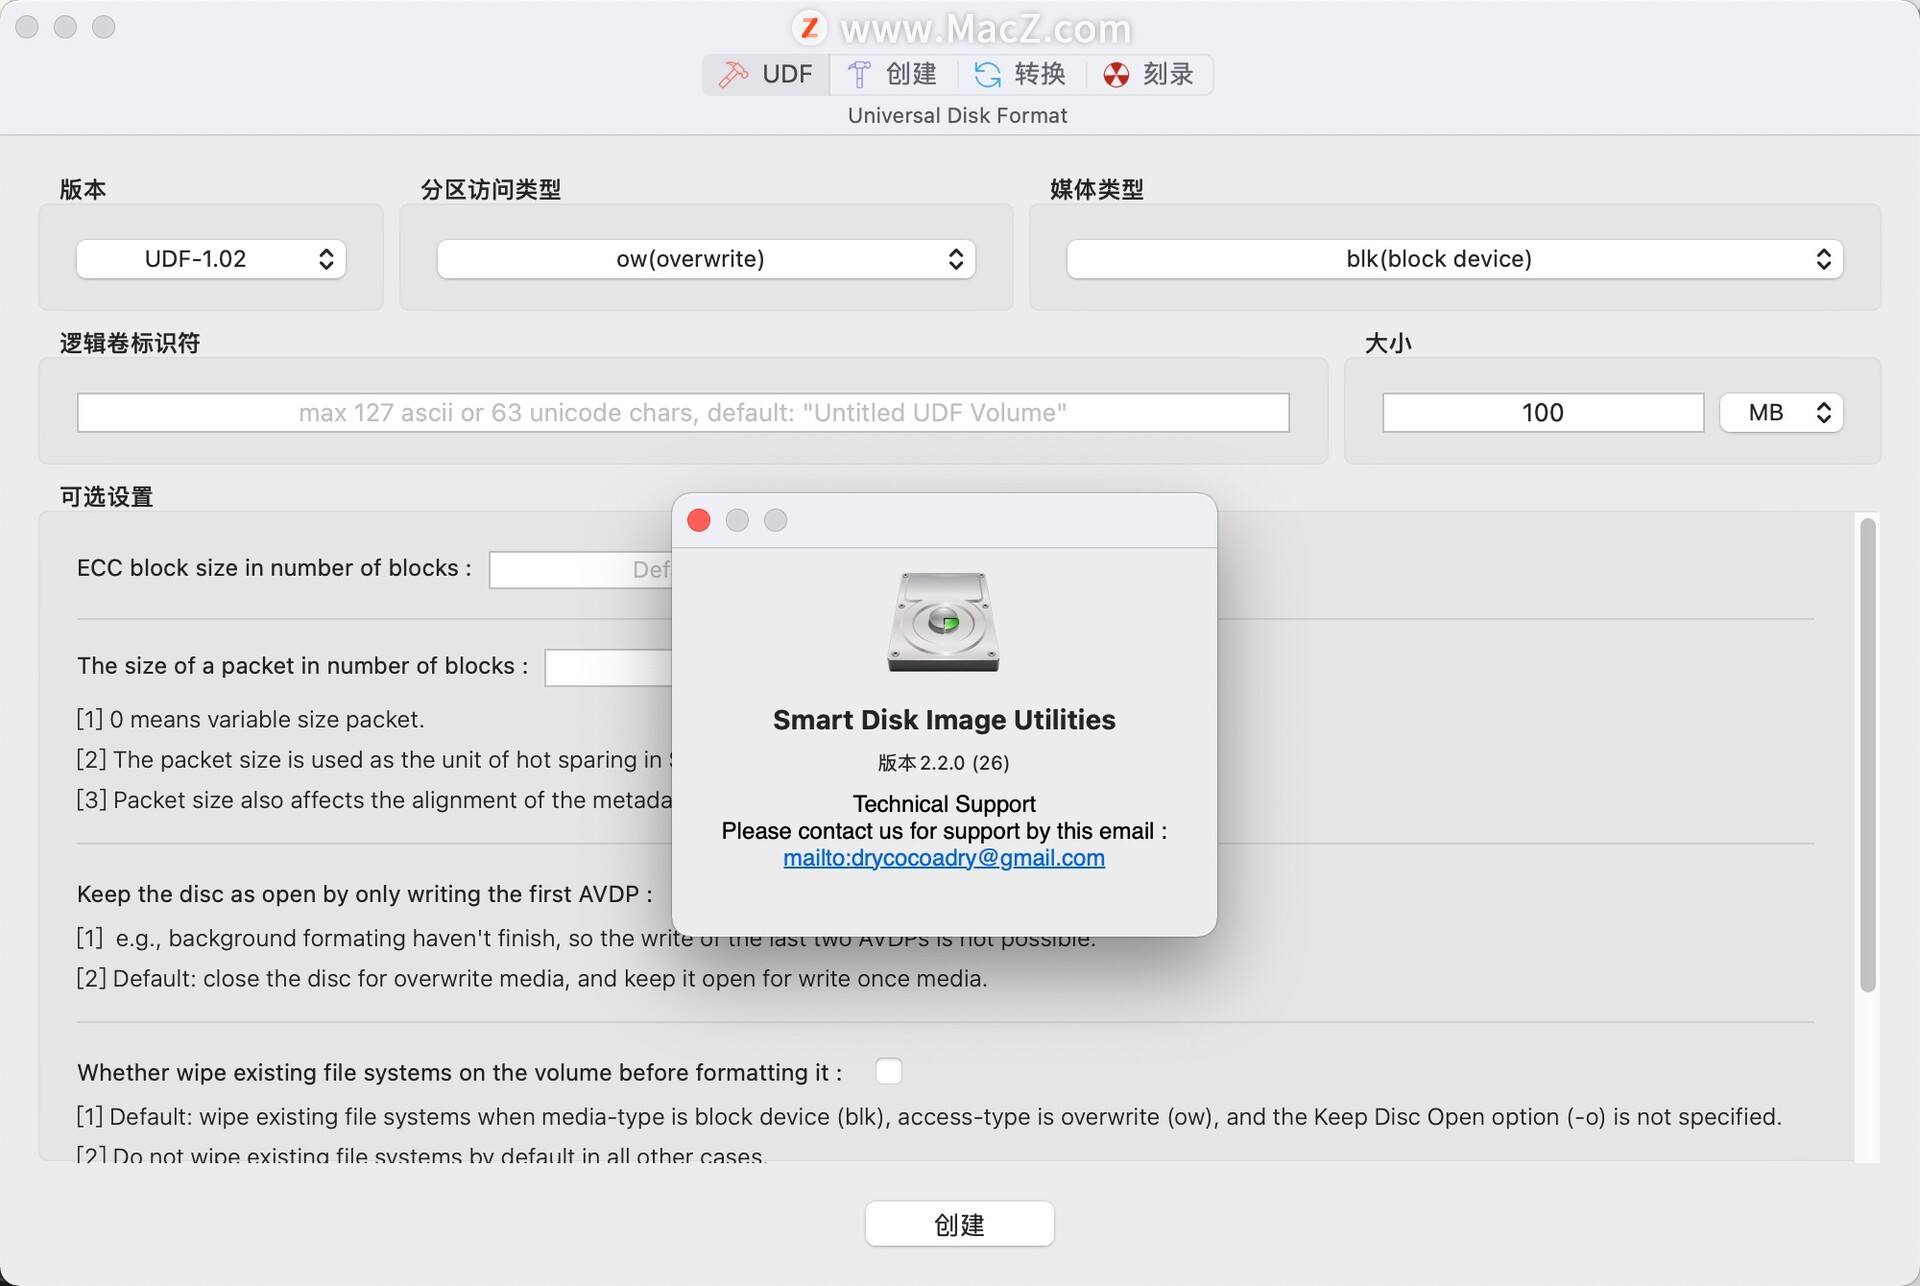
Task: Click the optional settings vertical scrollbar
Action: (x=1867, y=755)
